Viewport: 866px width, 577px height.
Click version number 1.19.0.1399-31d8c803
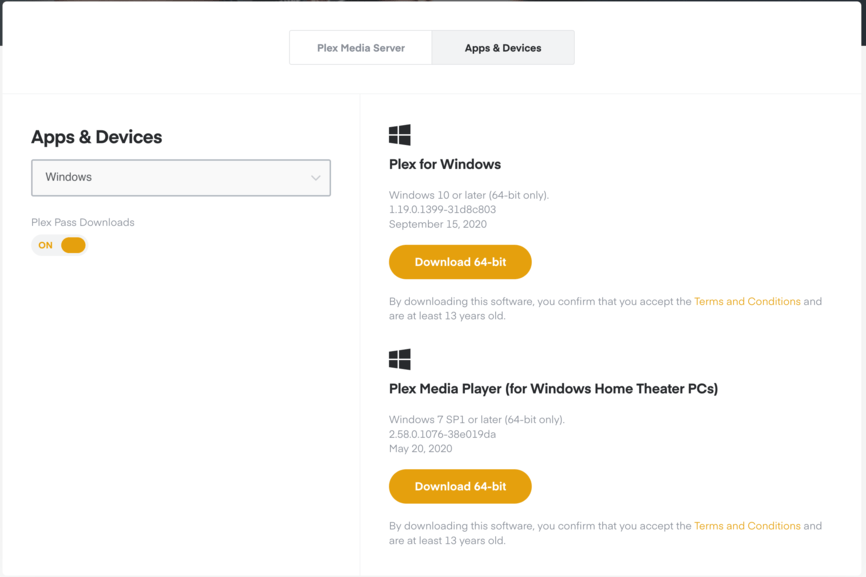coord(442,210)
